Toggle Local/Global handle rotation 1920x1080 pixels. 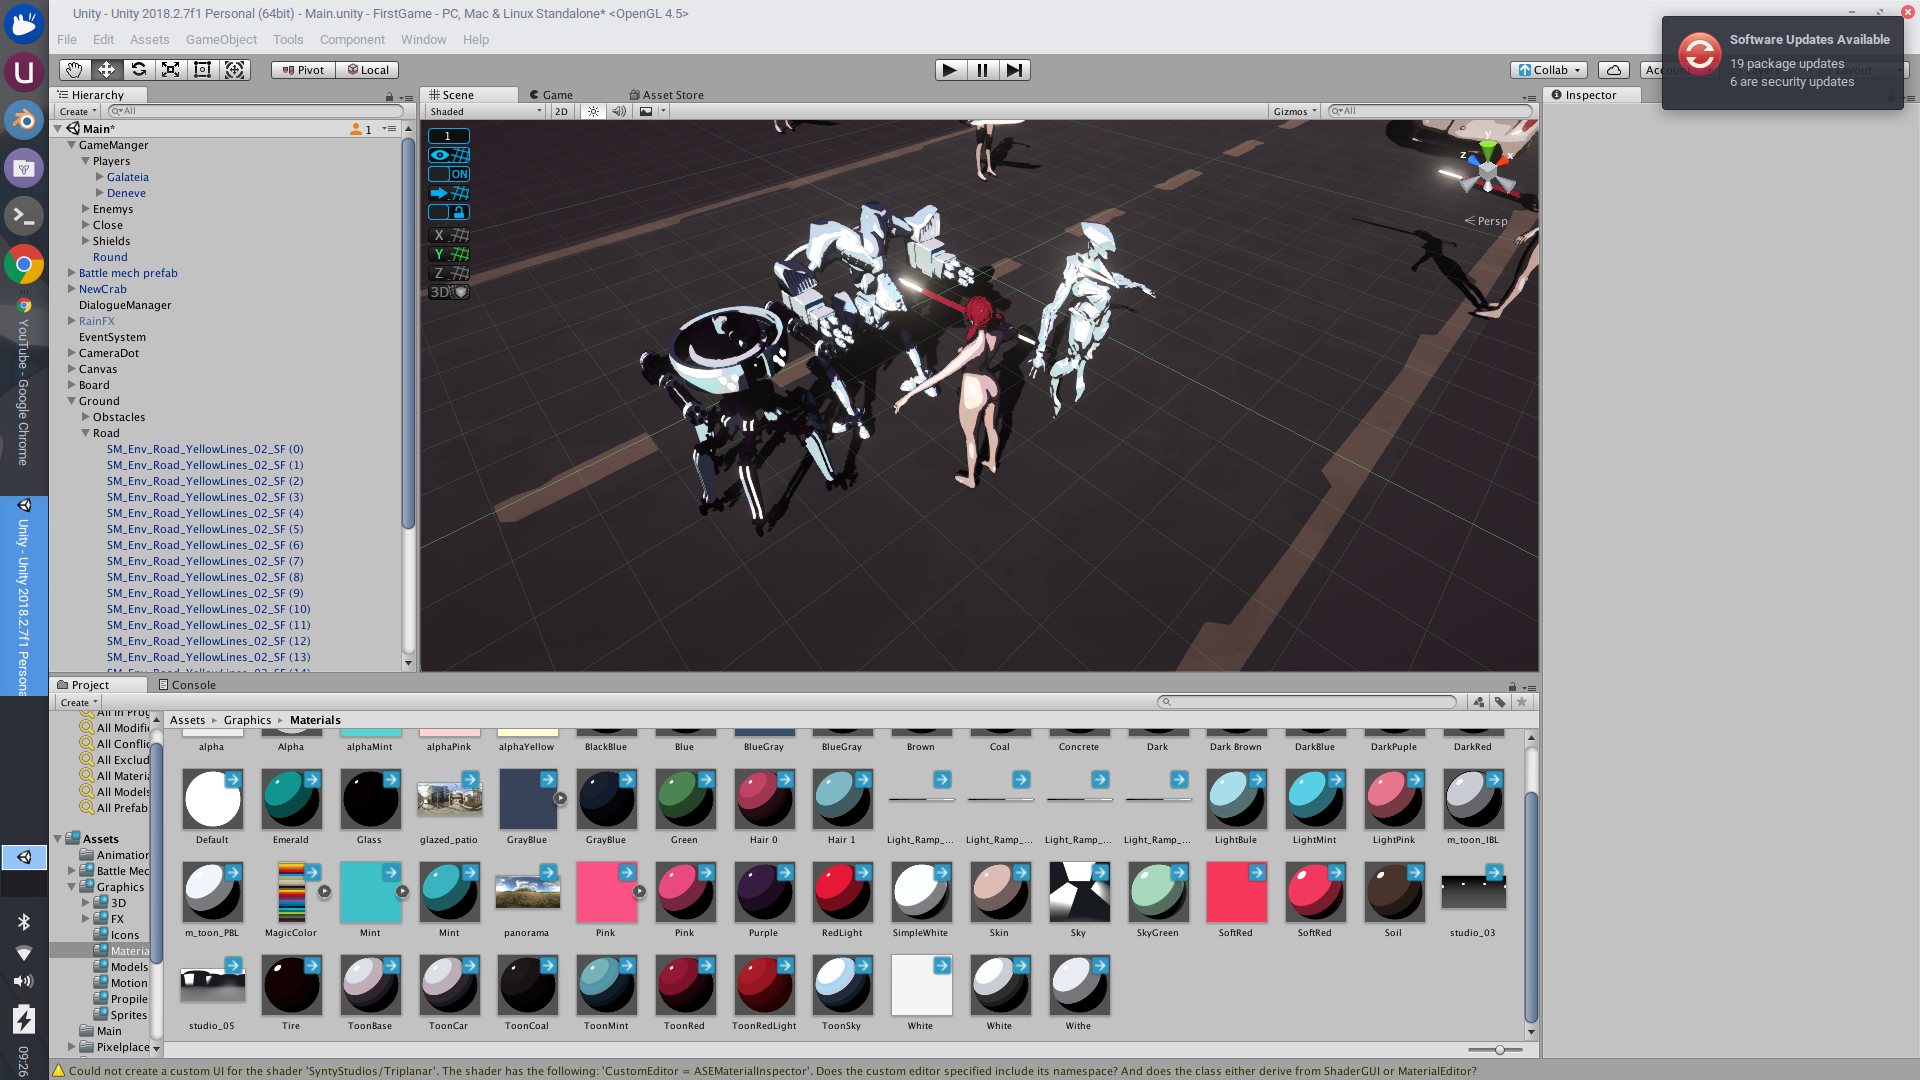(x=368, y=70)
